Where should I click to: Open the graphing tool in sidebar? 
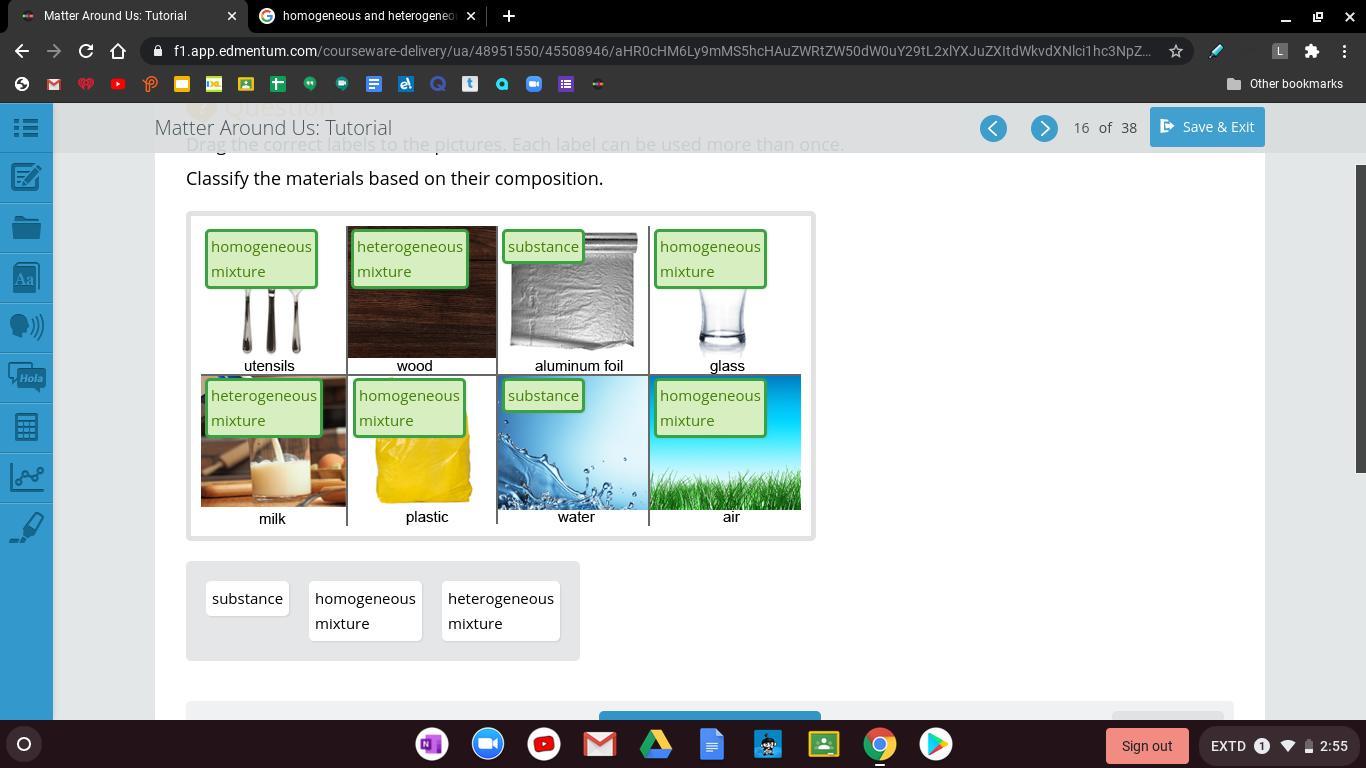pyautogui.click(x=26, y=477)
